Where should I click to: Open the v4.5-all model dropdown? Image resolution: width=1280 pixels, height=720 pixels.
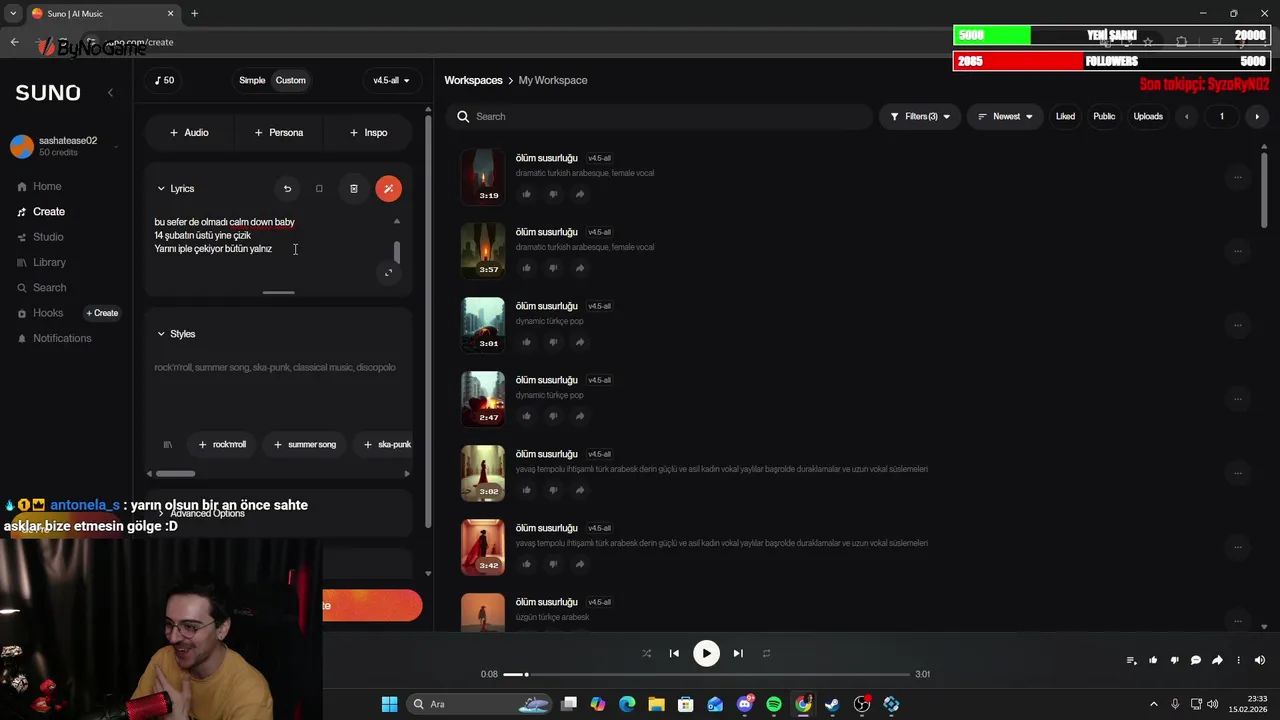(x=391, y=80)
